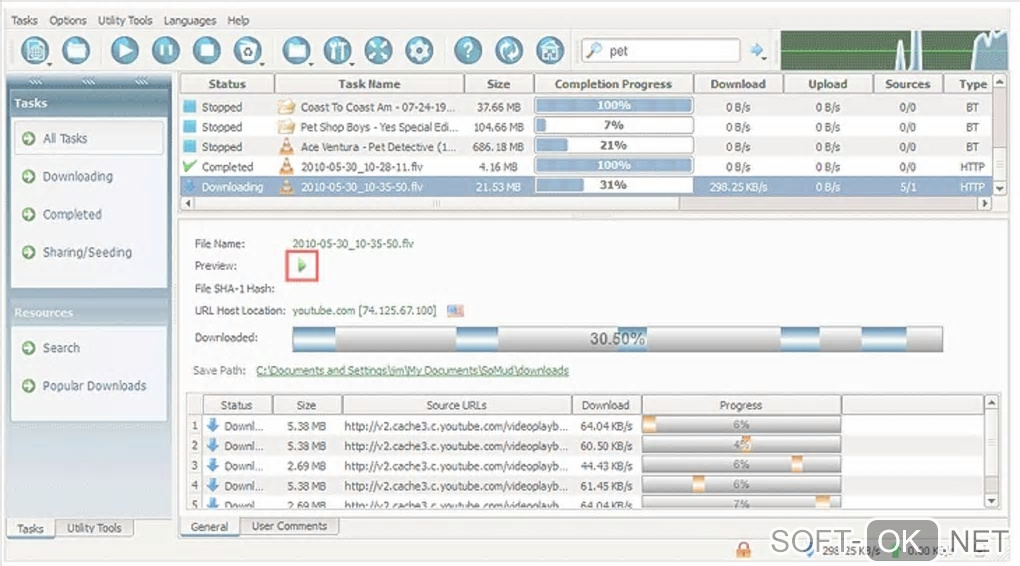Image resolution: width=1020 pixels, height=566 pixels.
Task: Click source 1 progress bar showing 6%
Action: click(741, 425)
